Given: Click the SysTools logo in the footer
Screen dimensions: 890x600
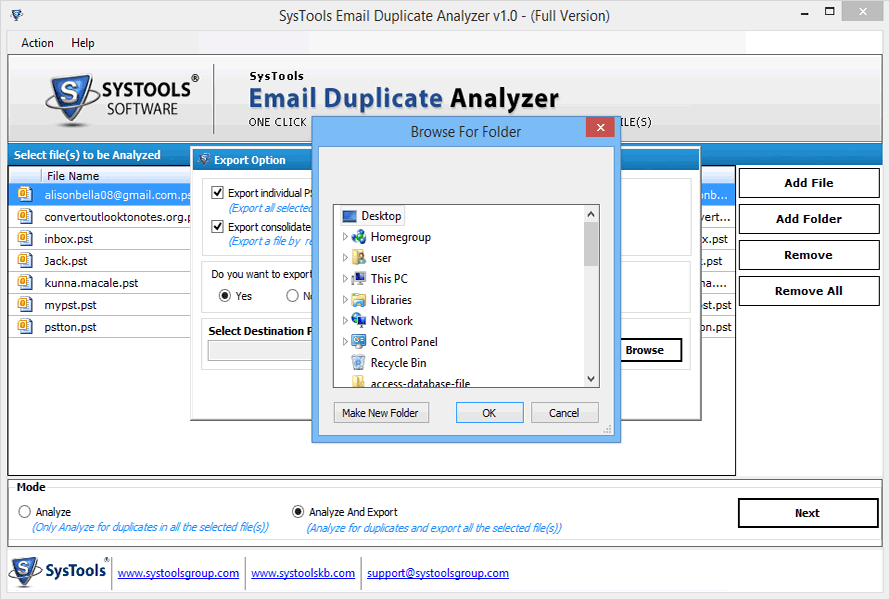Looking at the screenshot, I should click(x=59, y=571).
